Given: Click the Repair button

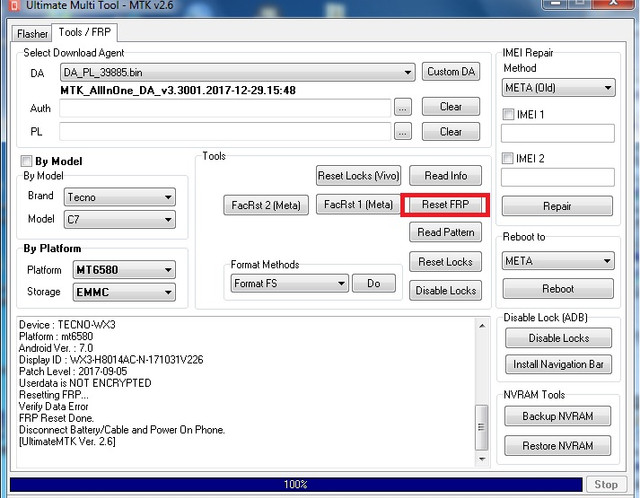Looking at the screenshot, I should click(557, 206).
